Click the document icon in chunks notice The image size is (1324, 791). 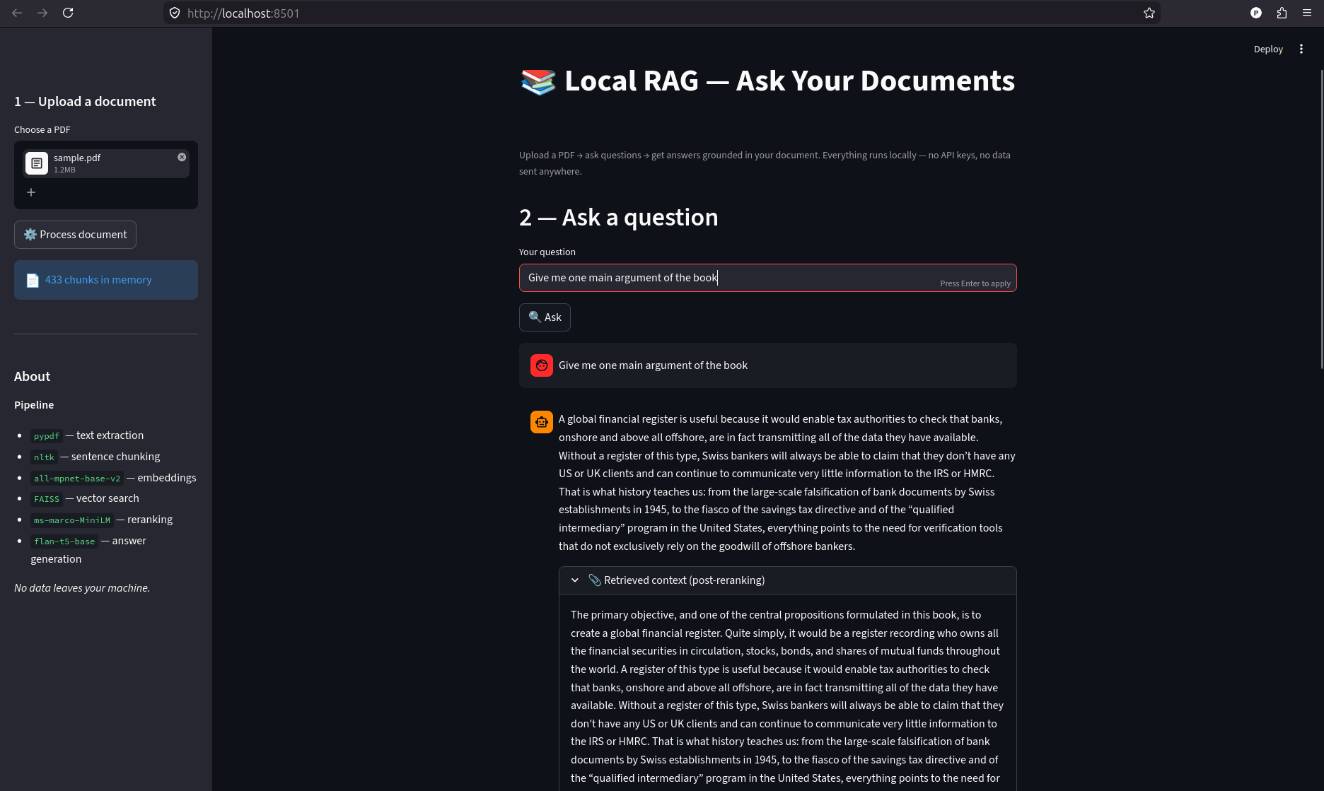coord(32,280)
